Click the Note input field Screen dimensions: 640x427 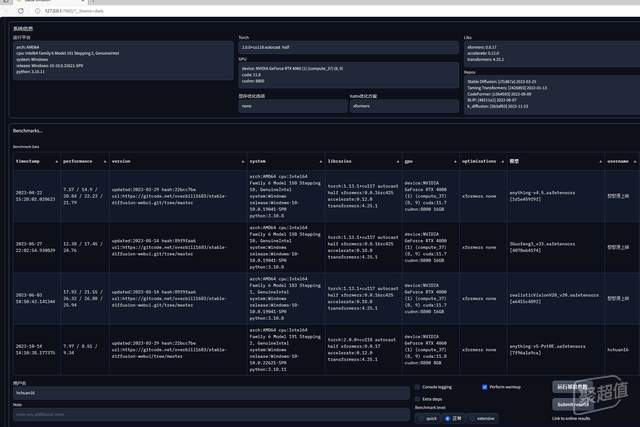[211, 414]
